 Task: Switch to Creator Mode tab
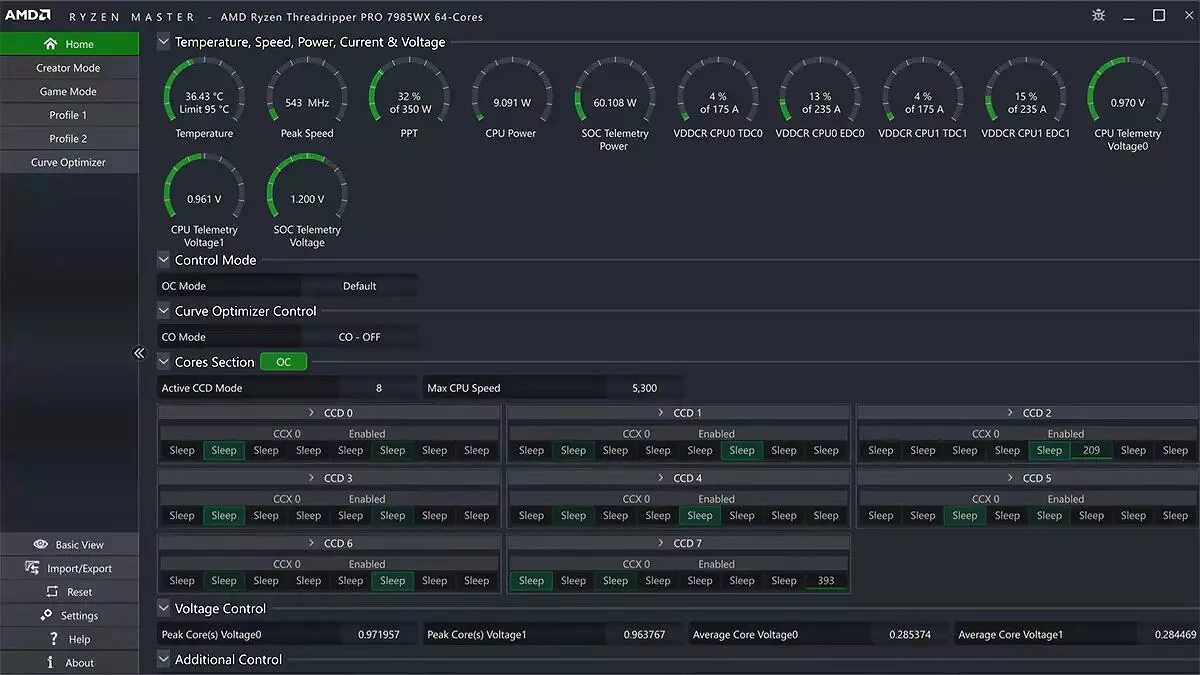click(x=68, y=68)
